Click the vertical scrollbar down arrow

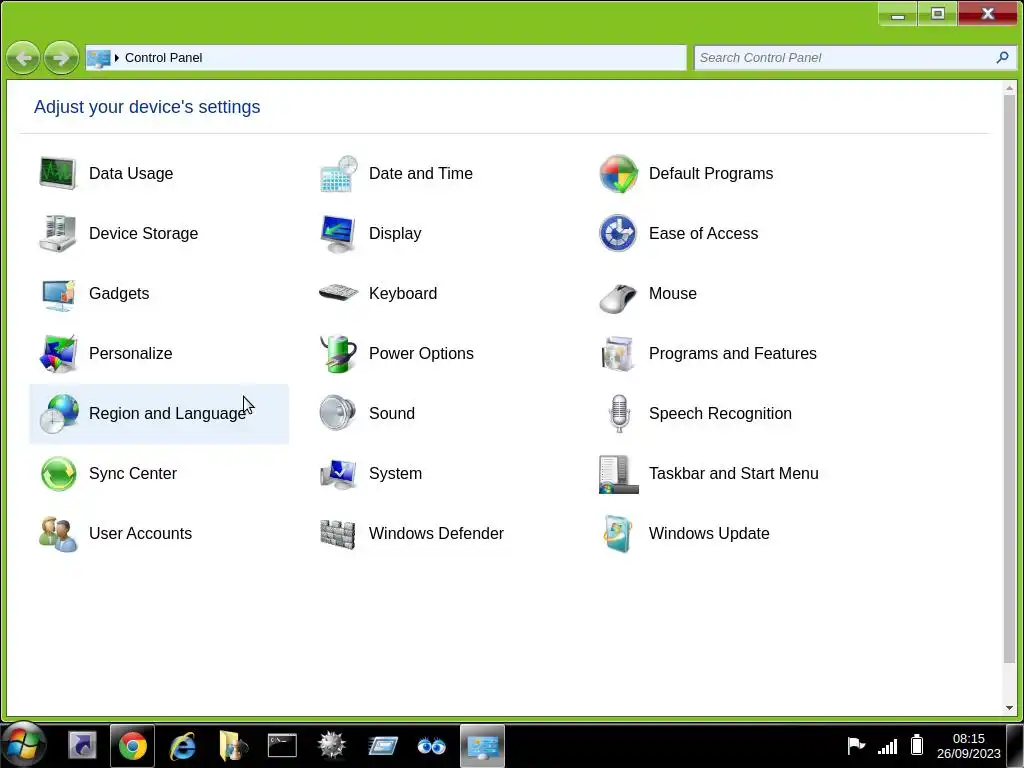coord(1010,708)
